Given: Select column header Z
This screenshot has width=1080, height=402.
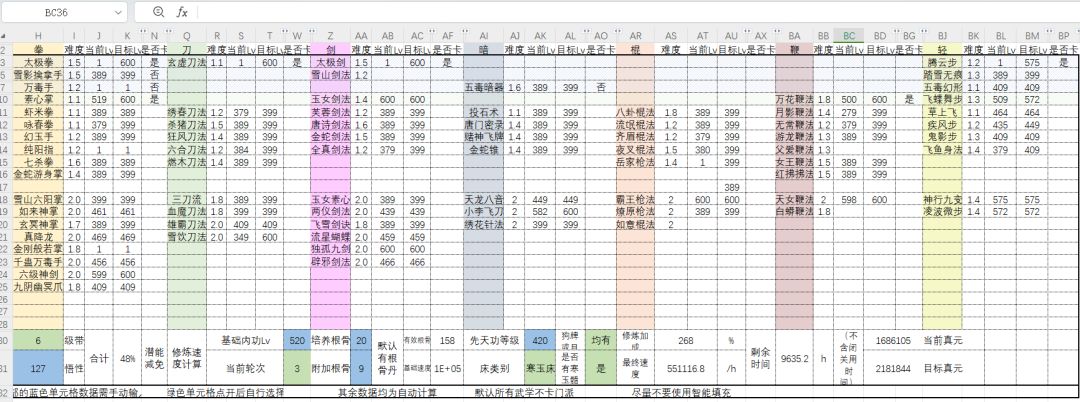Looking at the screenshot, I should [331, 36].
